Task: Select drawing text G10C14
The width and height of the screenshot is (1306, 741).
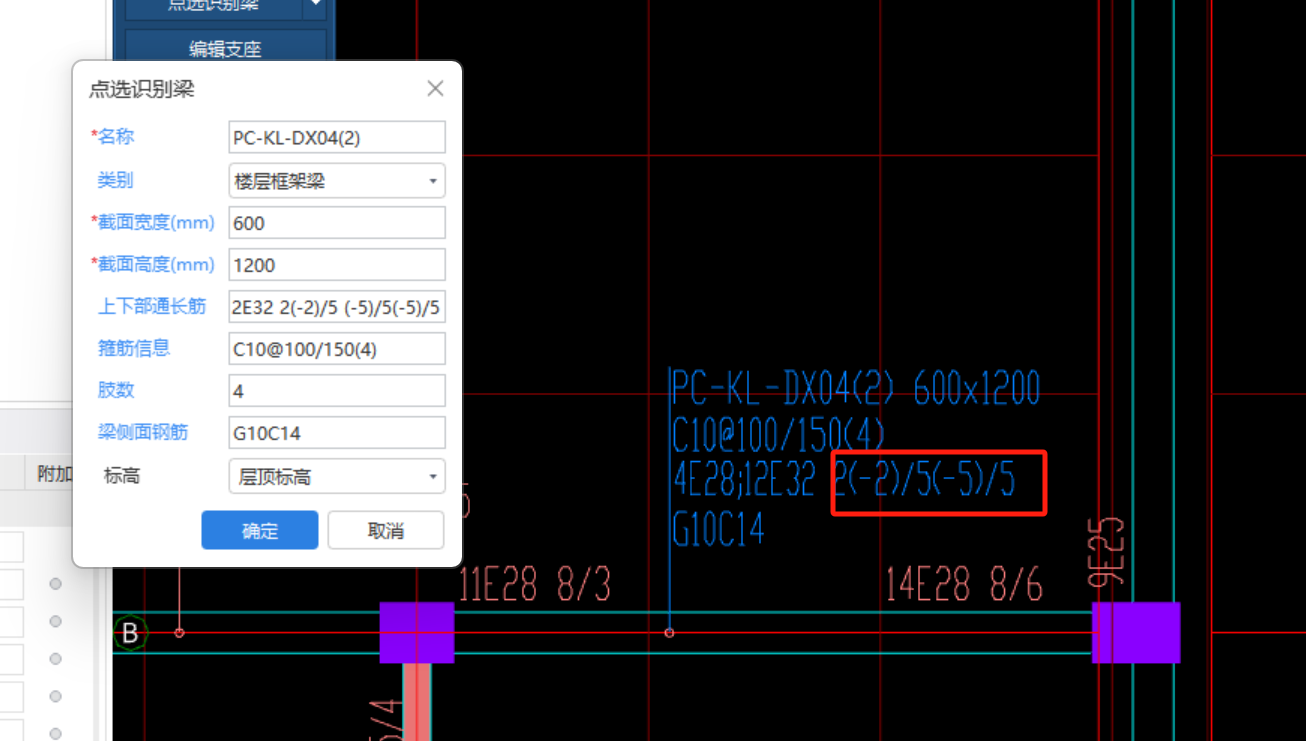Action: coord(718,528)
